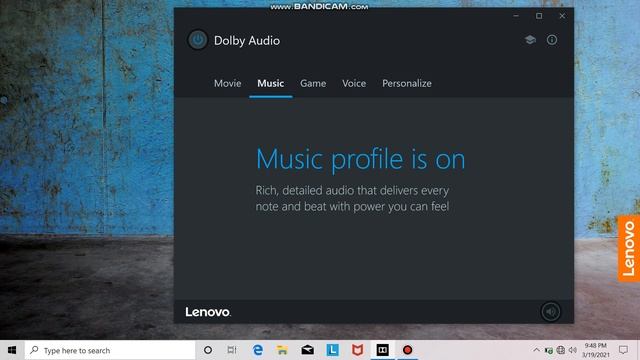
Task: Open the network globe tray icon
Action: [561, 350]
